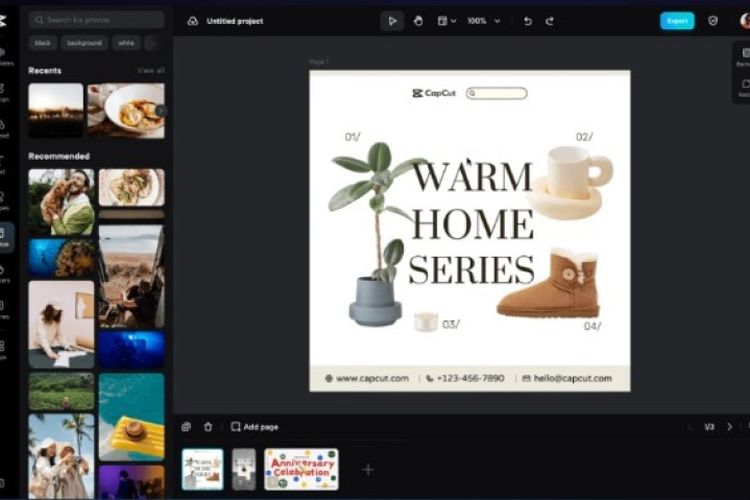Focus the Search for photos field
The height and width of the screenshot is (500, 750).
tap(96, 20)
